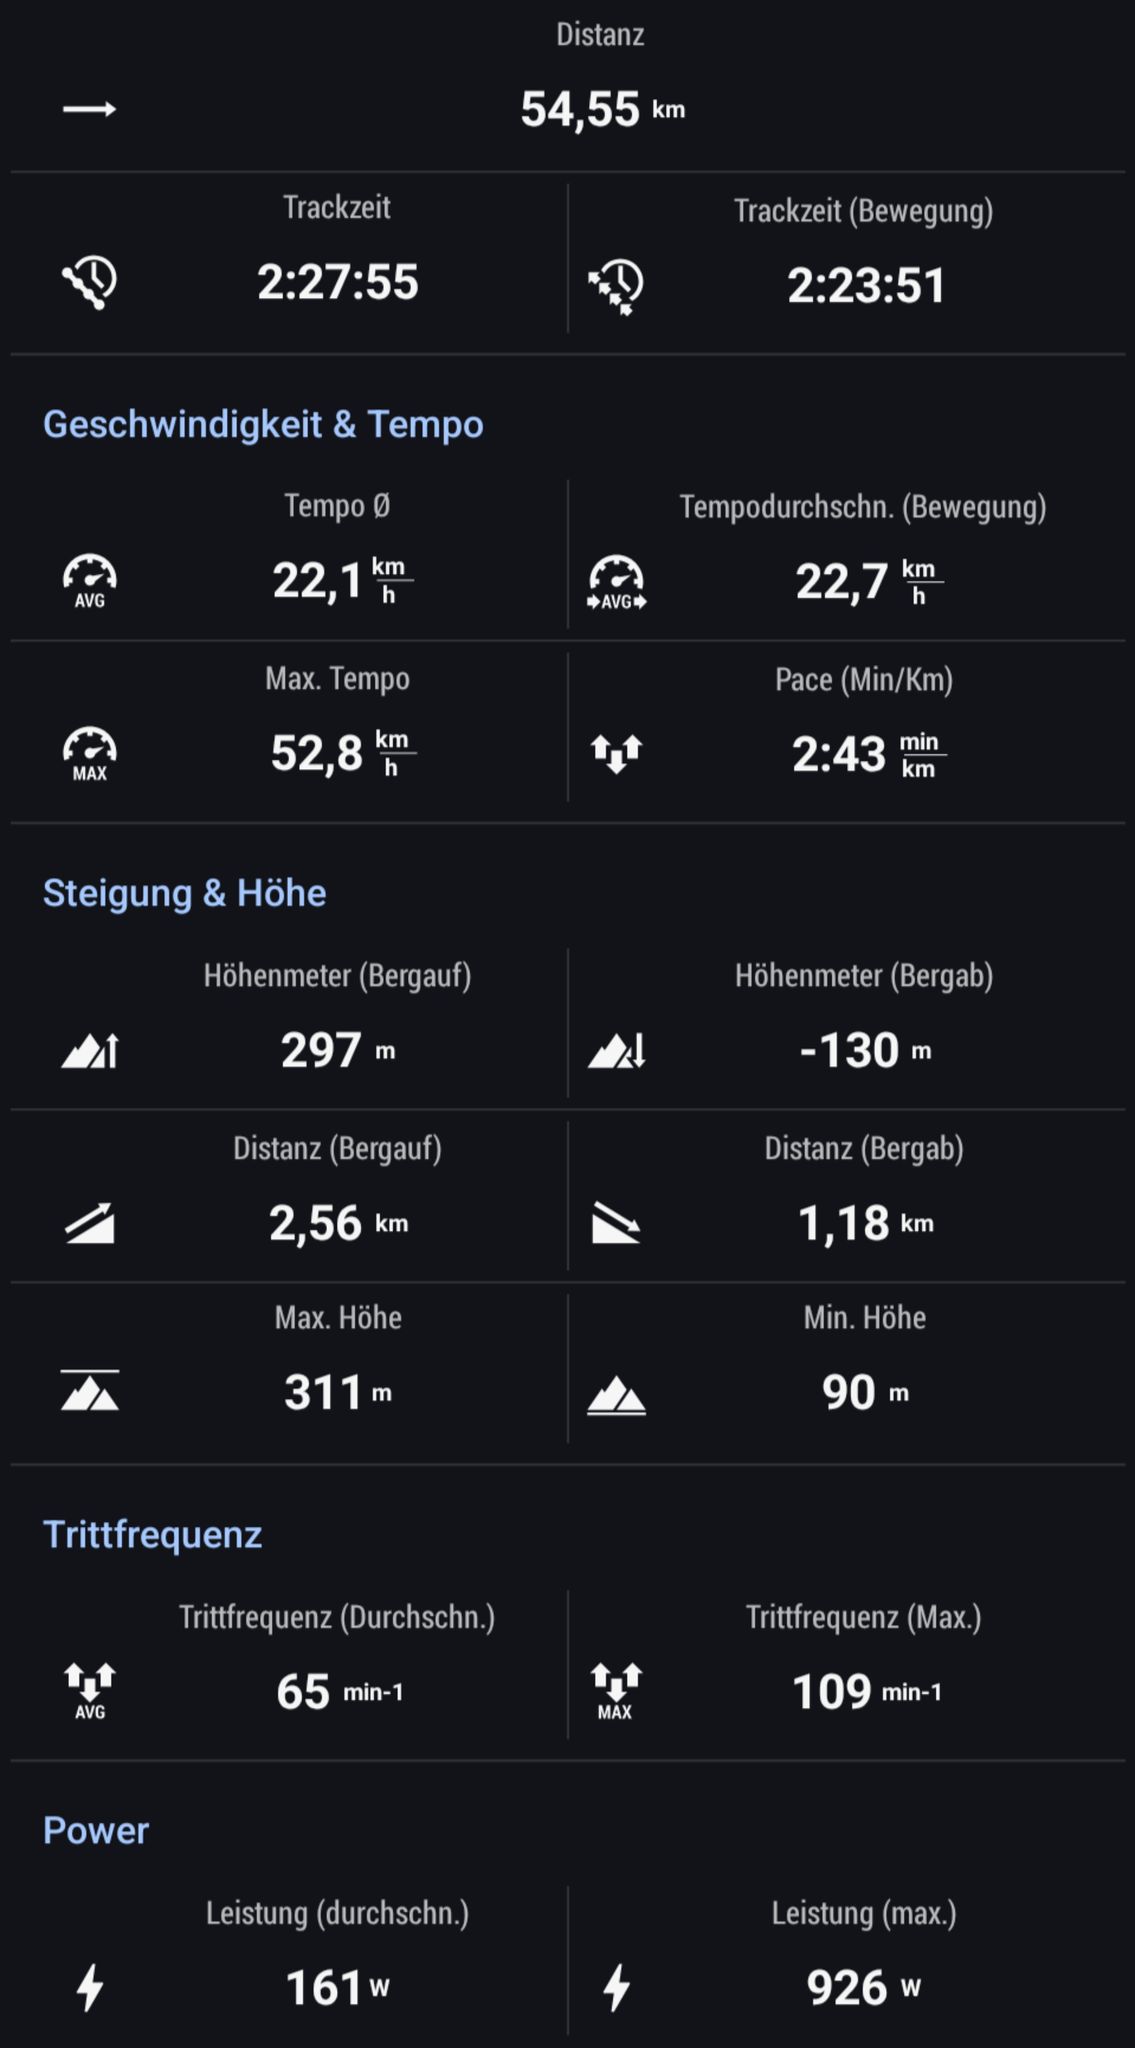This screenshot has width=1135, height=2048.
Task: Select the Steigung & Höhe section header
Action: (184, 893)
